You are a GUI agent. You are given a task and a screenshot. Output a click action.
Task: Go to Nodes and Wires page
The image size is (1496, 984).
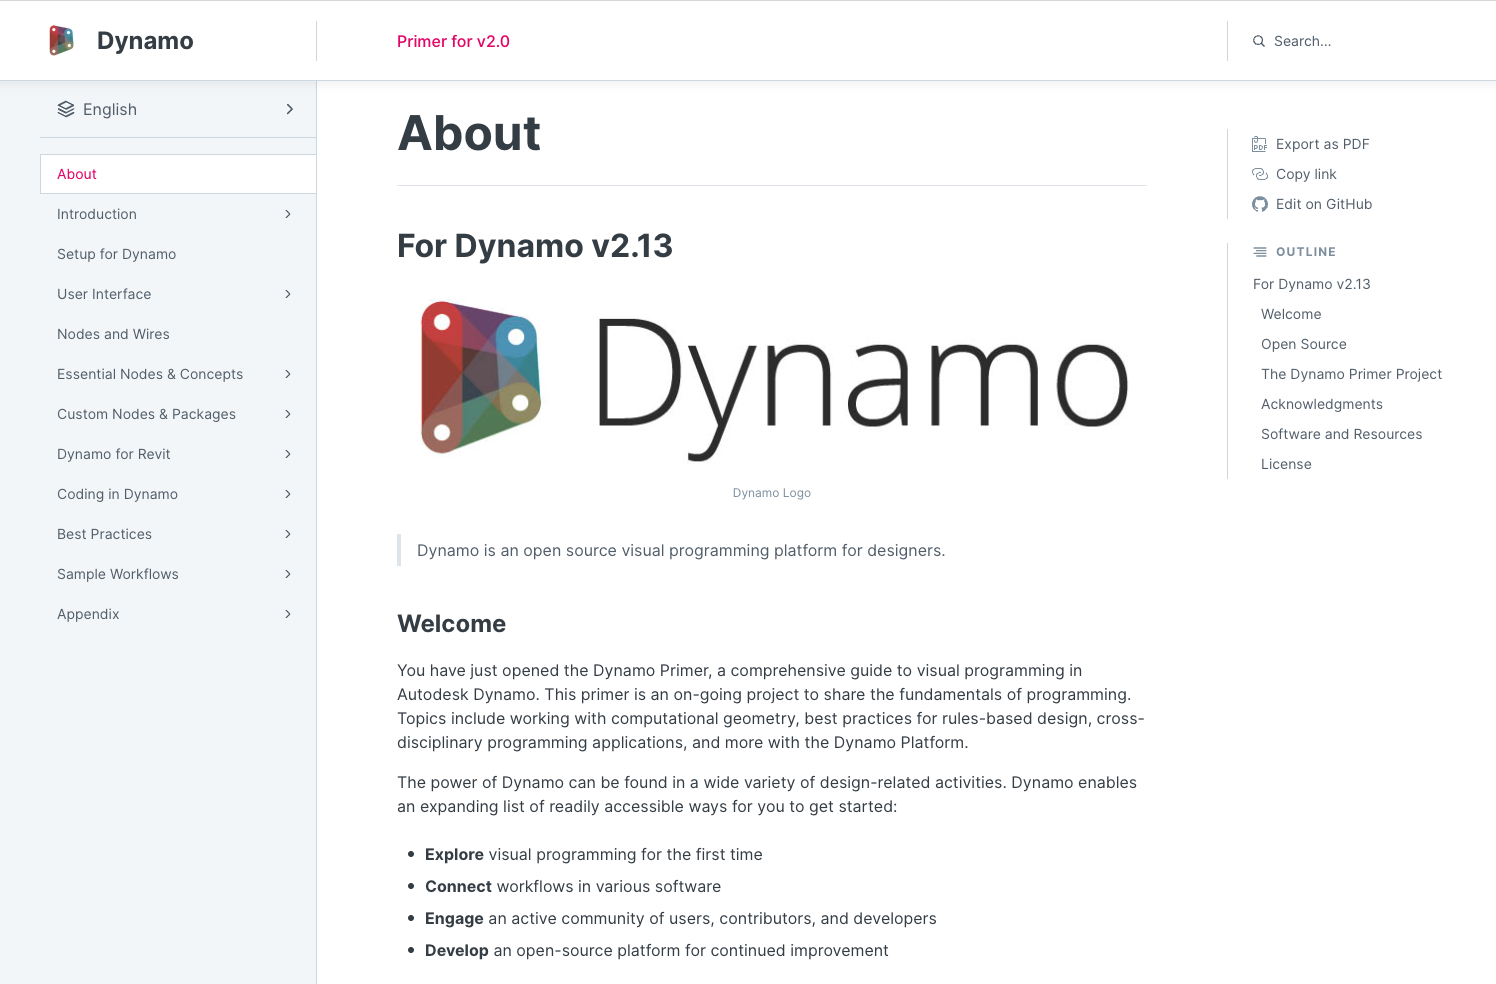point(113,334)
